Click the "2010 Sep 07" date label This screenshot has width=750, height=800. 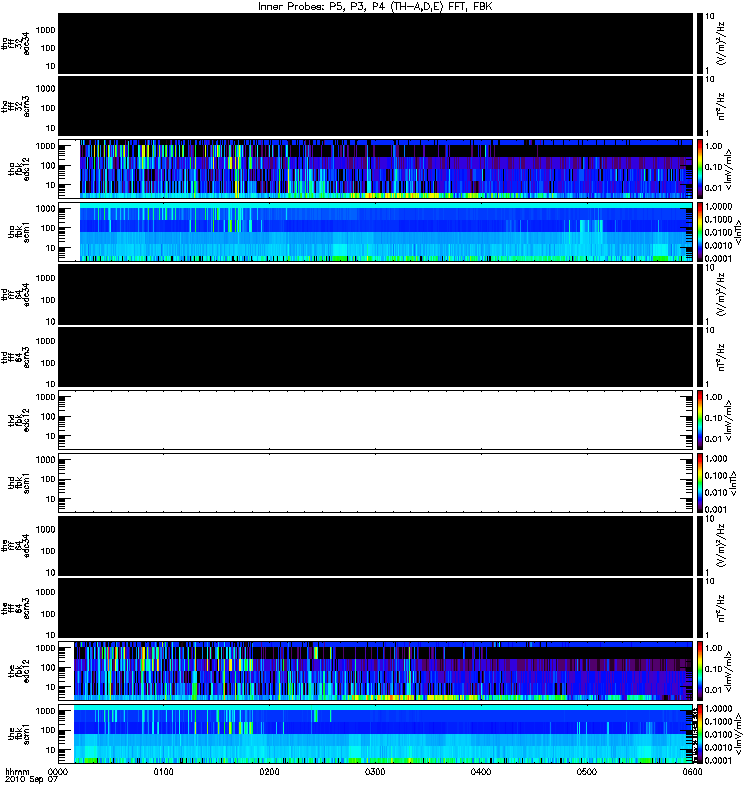click(32, 780)
